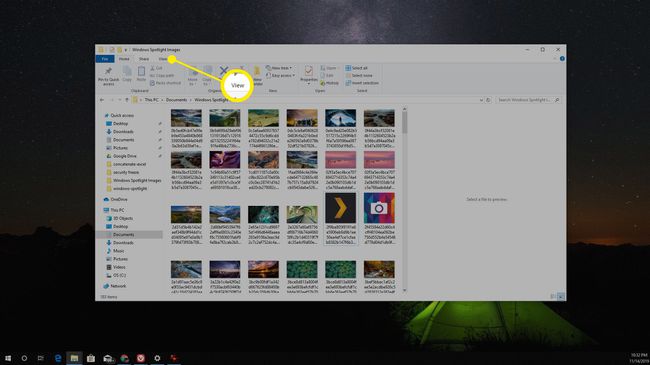
Task: Open Explorer help blue question icon
Action: [562, 59]
